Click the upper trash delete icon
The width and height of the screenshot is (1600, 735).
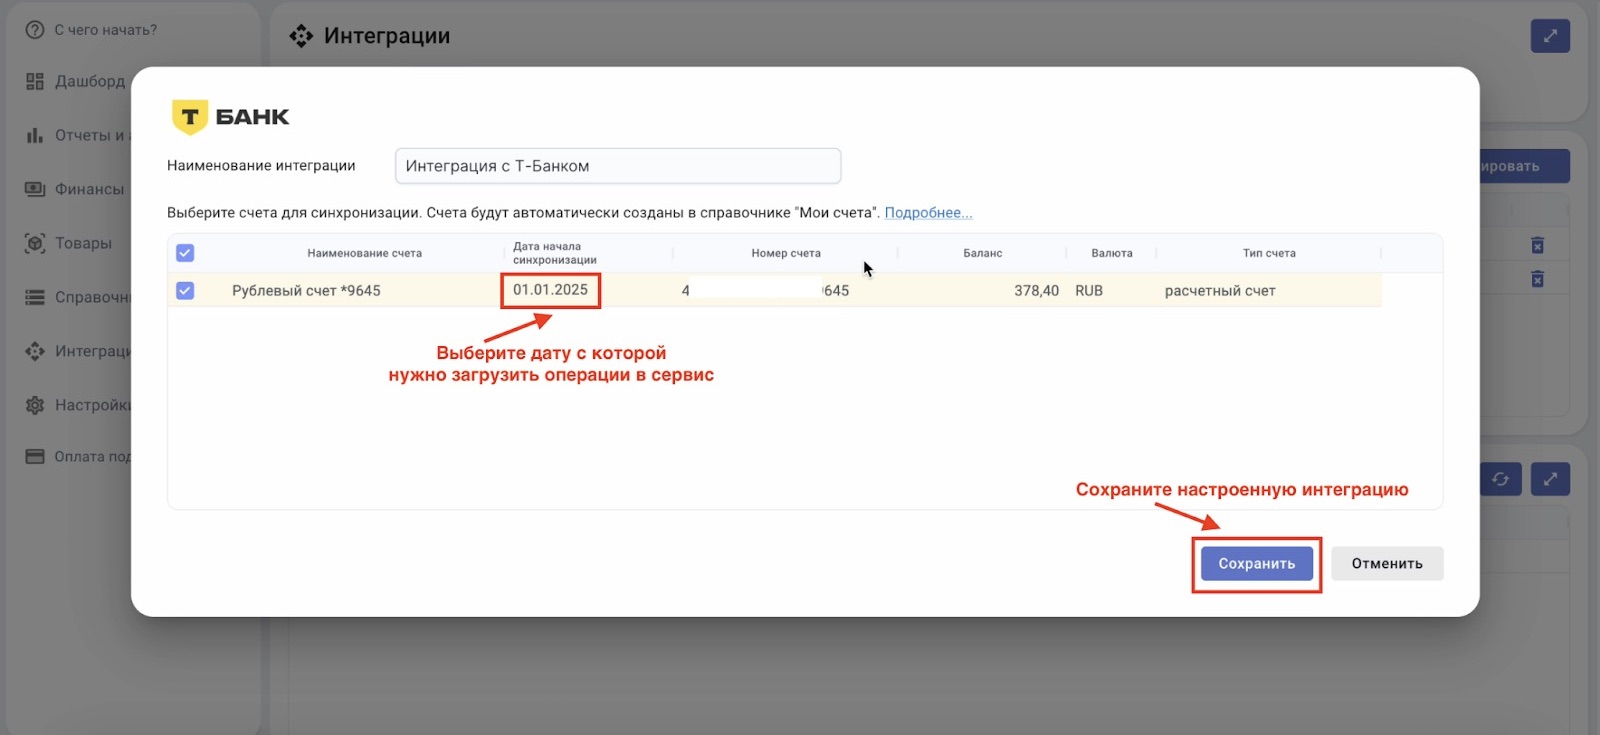(1538, 245)
